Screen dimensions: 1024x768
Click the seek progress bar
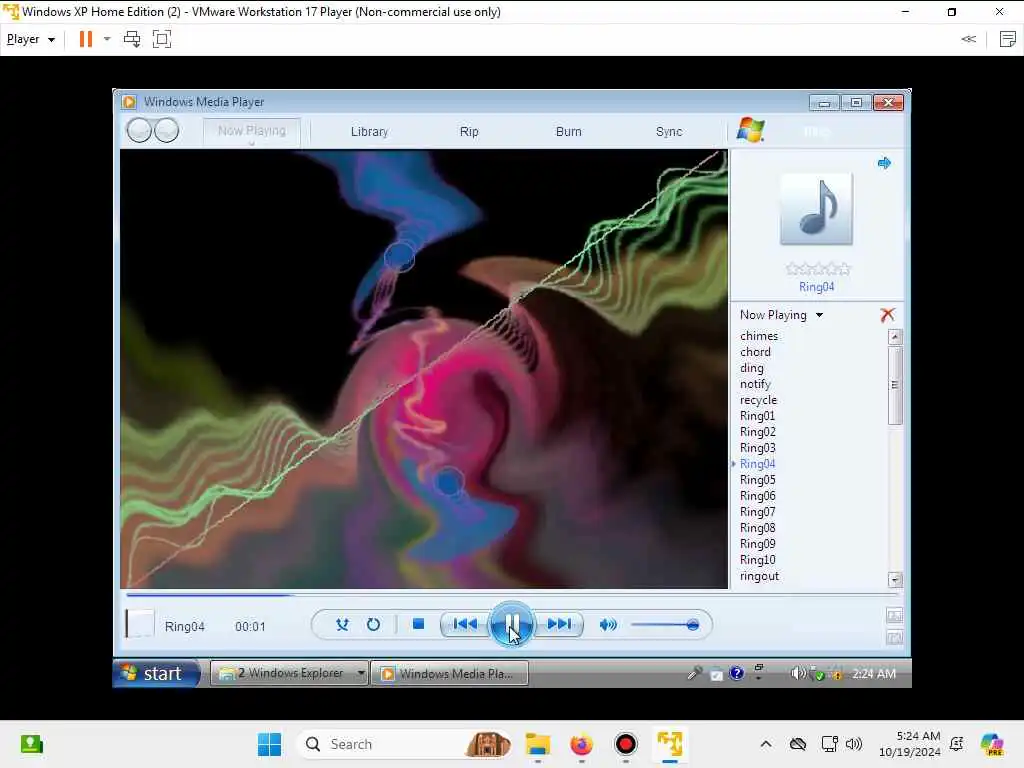click(x=512, y=595)
